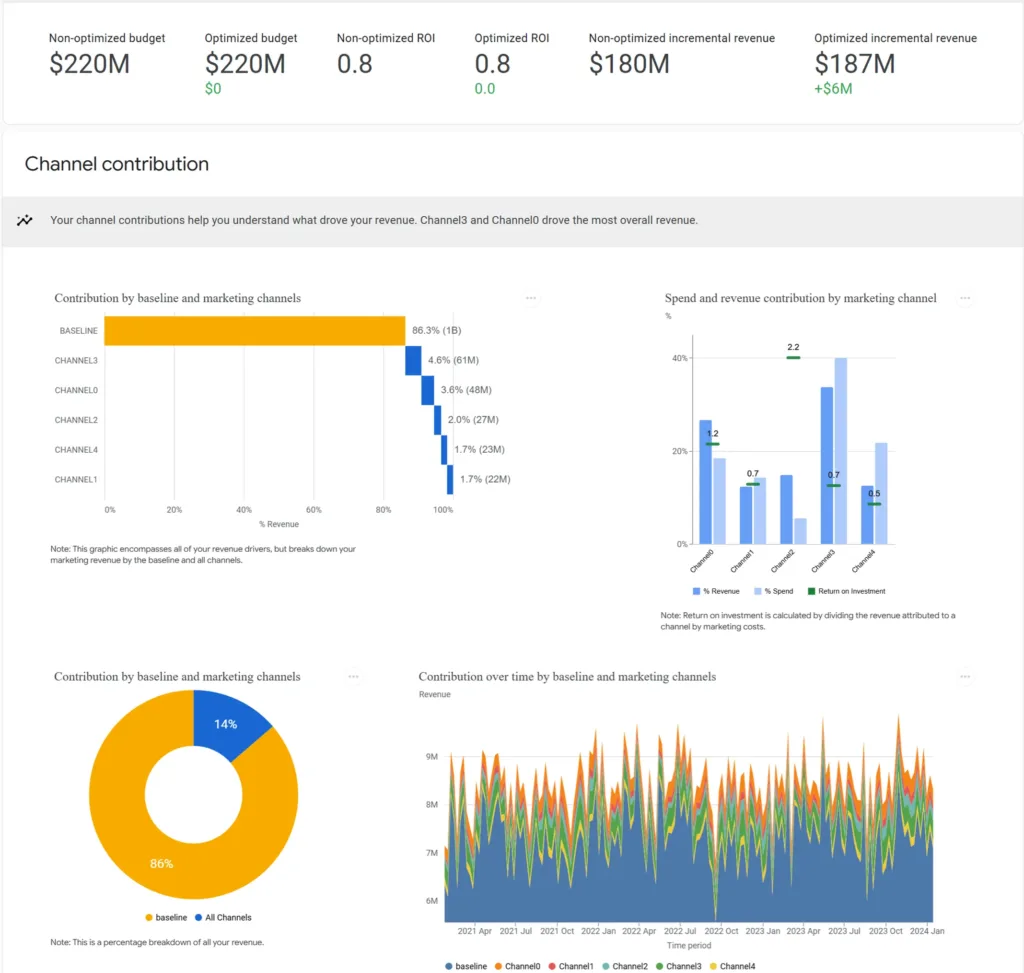Toggle Channel3 in the time chart legend
The image size is (1024, 973).
pyautogui.click(x=678, y=966)
